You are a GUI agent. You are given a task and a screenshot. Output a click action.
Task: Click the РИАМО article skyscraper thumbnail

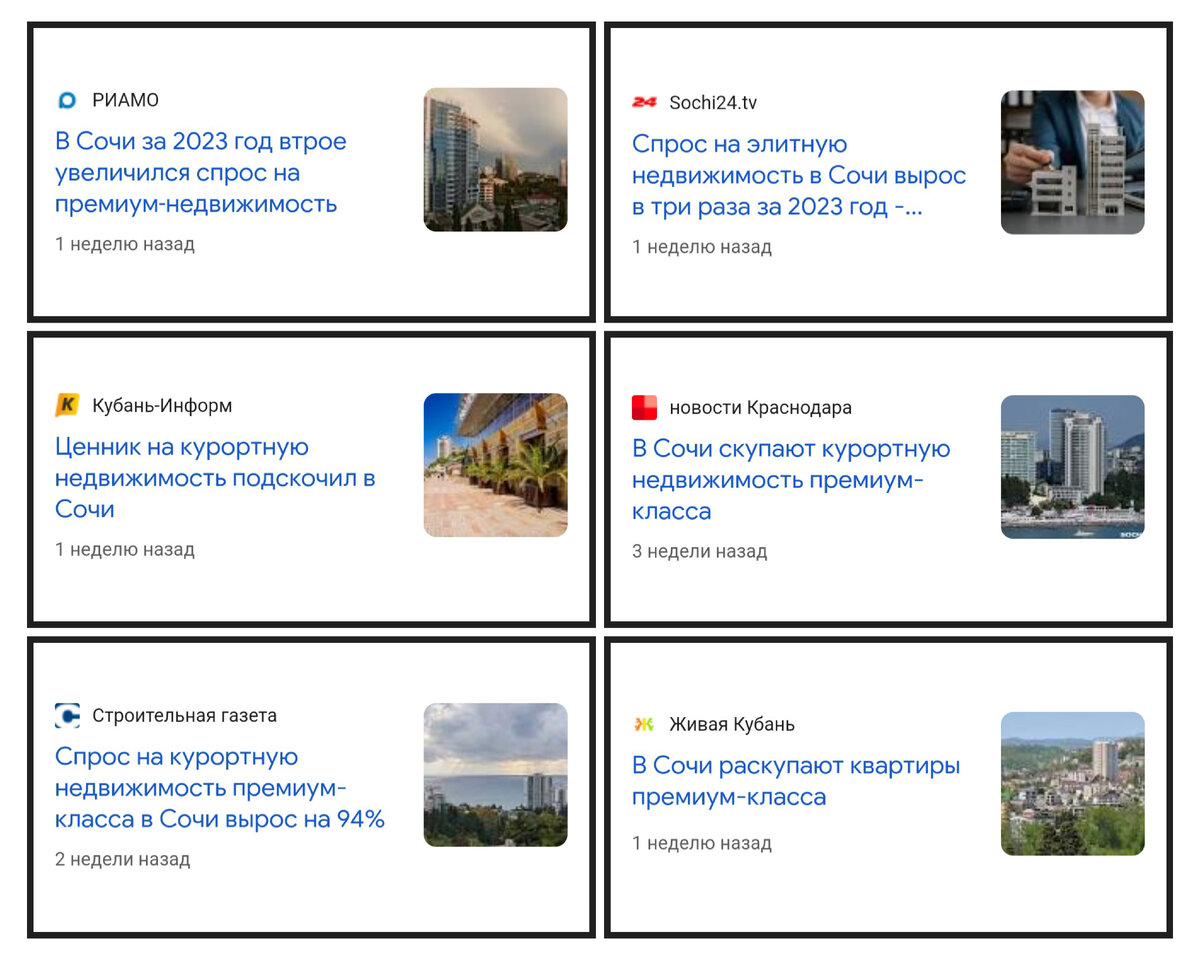coord(495,159)
